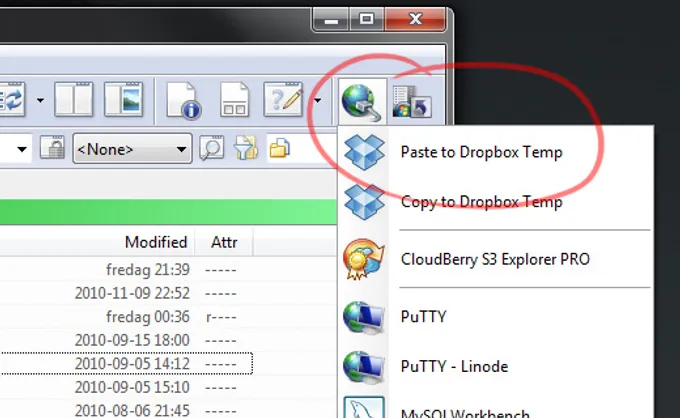Choose PuTTY - Linode menu entry
Image resolution: width=680 pixels, height=418 pixels.
click(x=454, y=366)
